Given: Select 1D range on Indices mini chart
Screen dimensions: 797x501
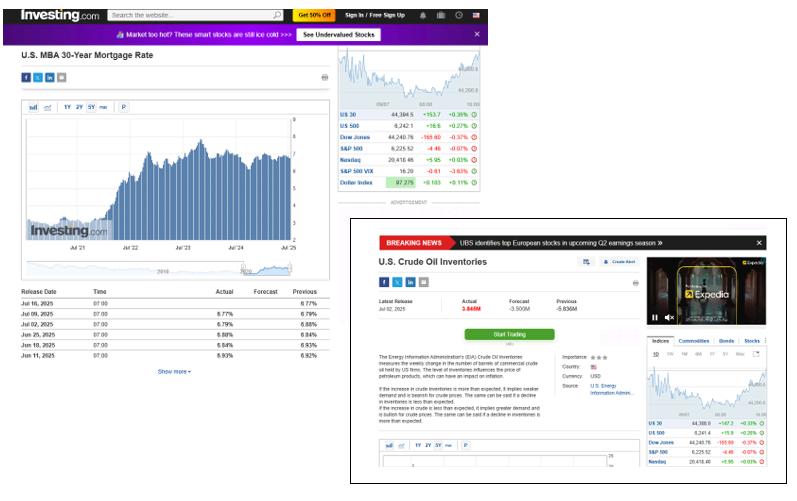Looking at the screenshot, I should pyautogui.click(x=656, y=354).
